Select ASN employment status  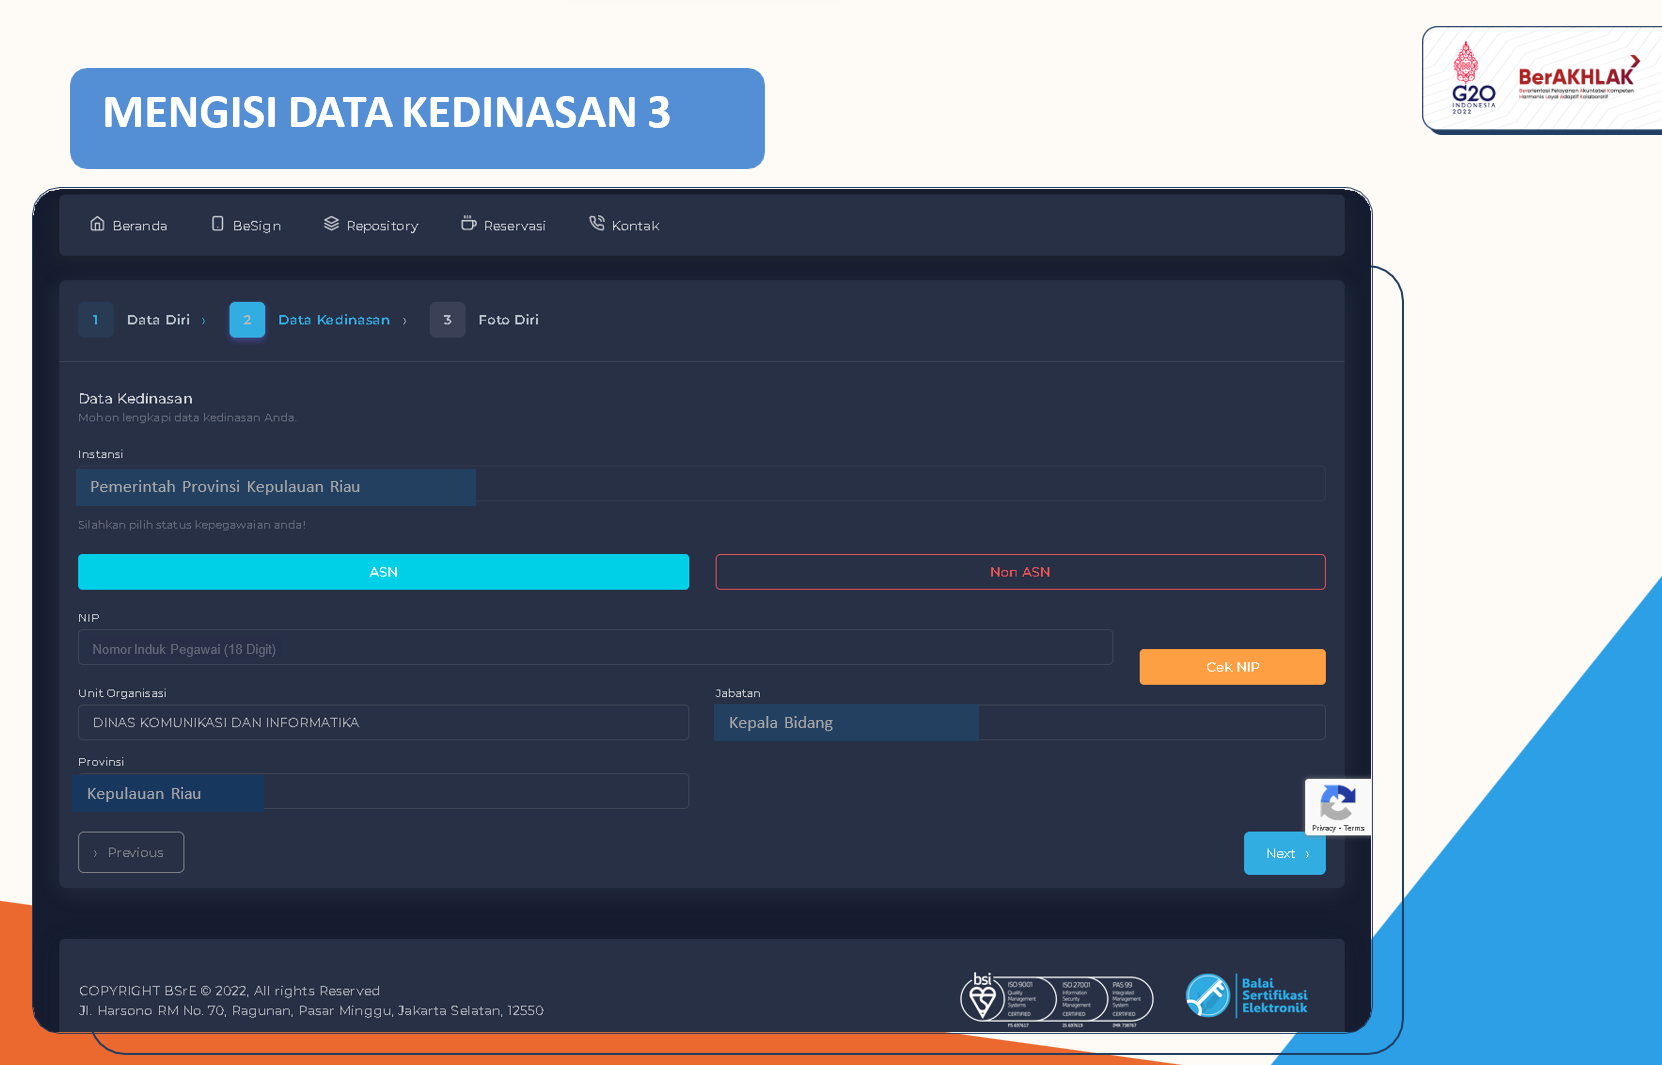pyautogui.click(x=383, y=572)
